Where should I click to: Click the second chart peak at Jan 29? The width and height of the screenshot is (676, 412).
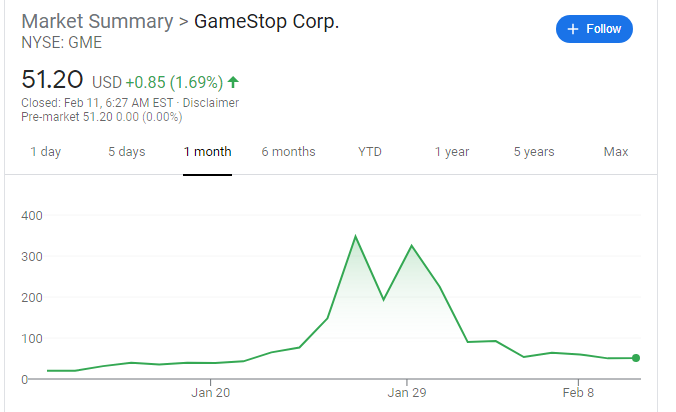click(x=412, y=246)
